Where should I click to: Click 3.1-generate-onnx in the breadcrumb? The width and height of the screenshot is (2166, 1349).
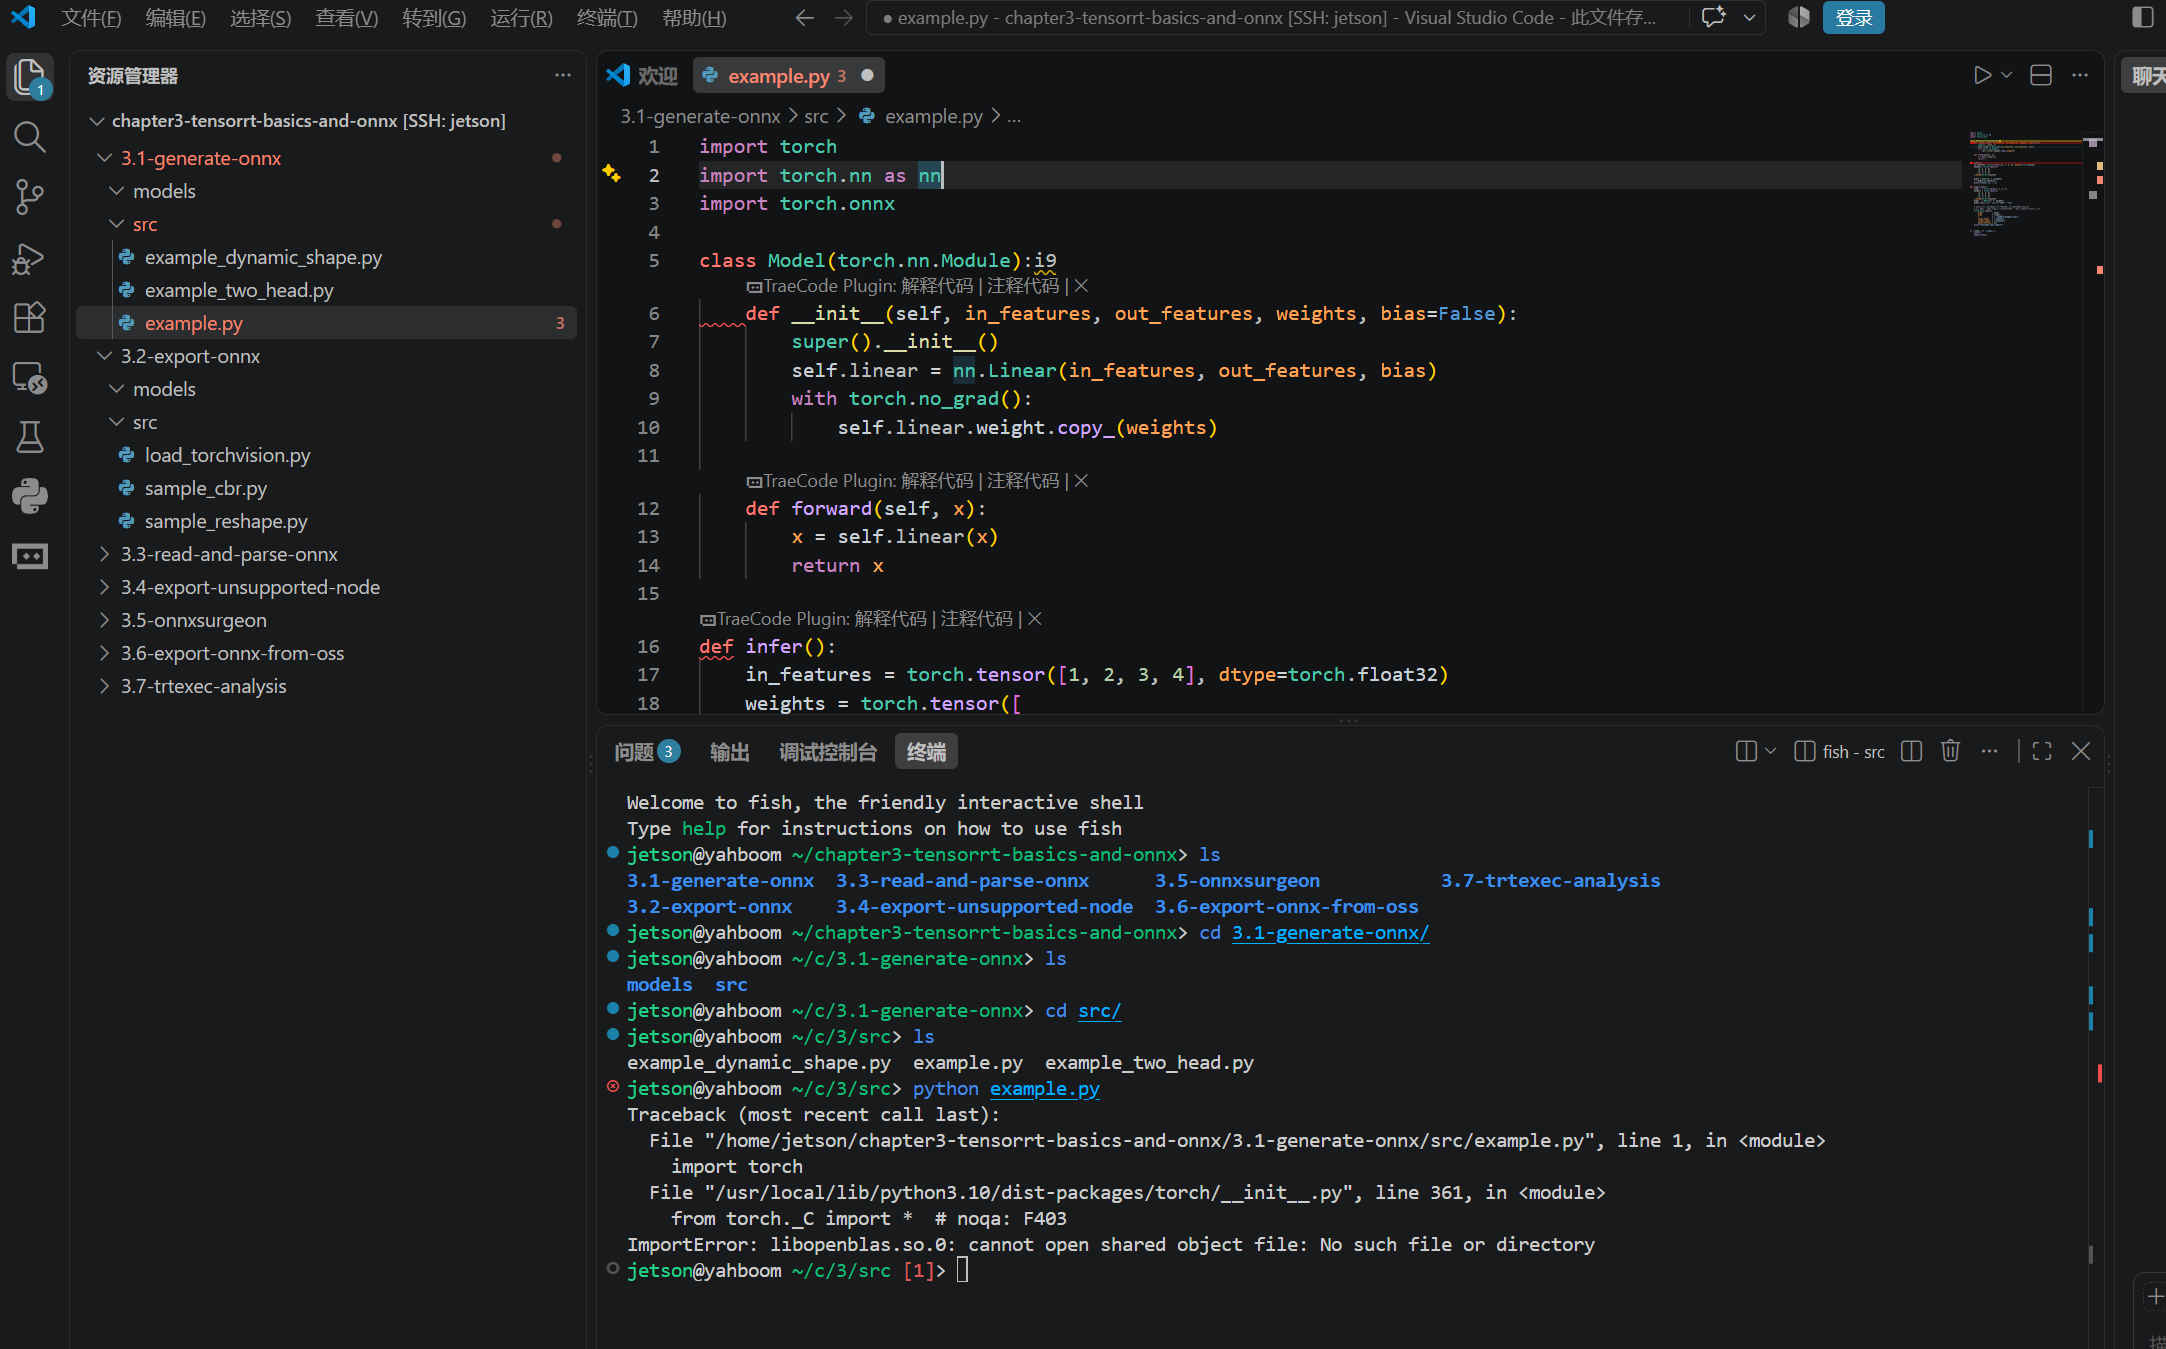click(x=700, y=117)
